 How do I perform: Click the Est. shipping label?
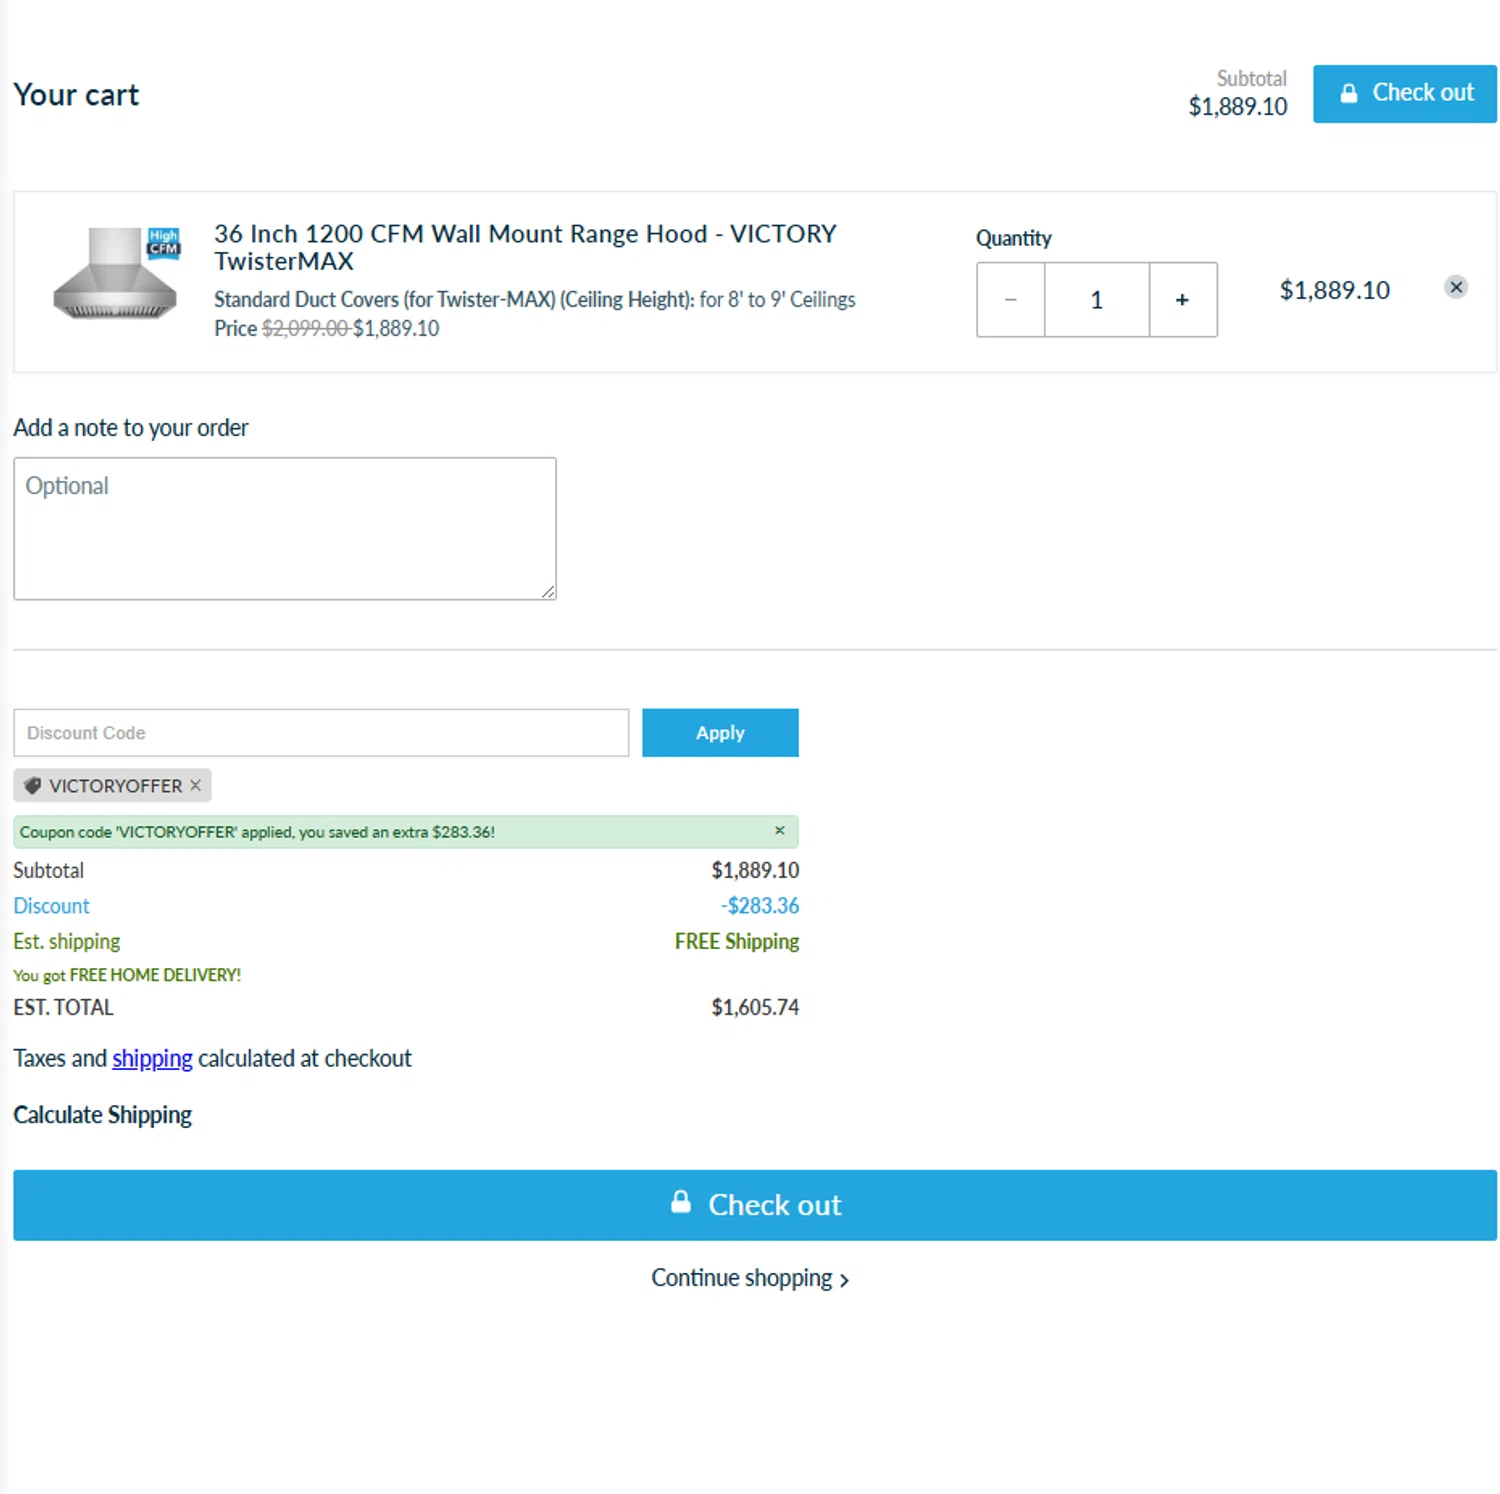(66, 941)
